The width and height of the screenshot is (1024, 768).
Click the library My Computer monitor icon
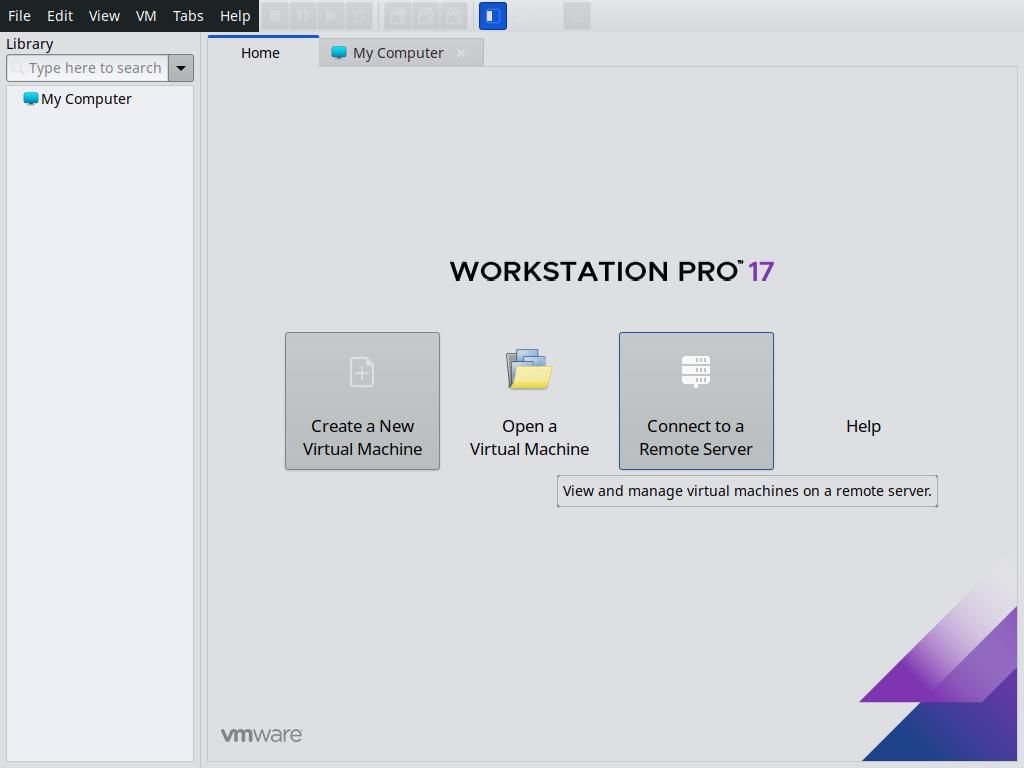pos(31,99)
